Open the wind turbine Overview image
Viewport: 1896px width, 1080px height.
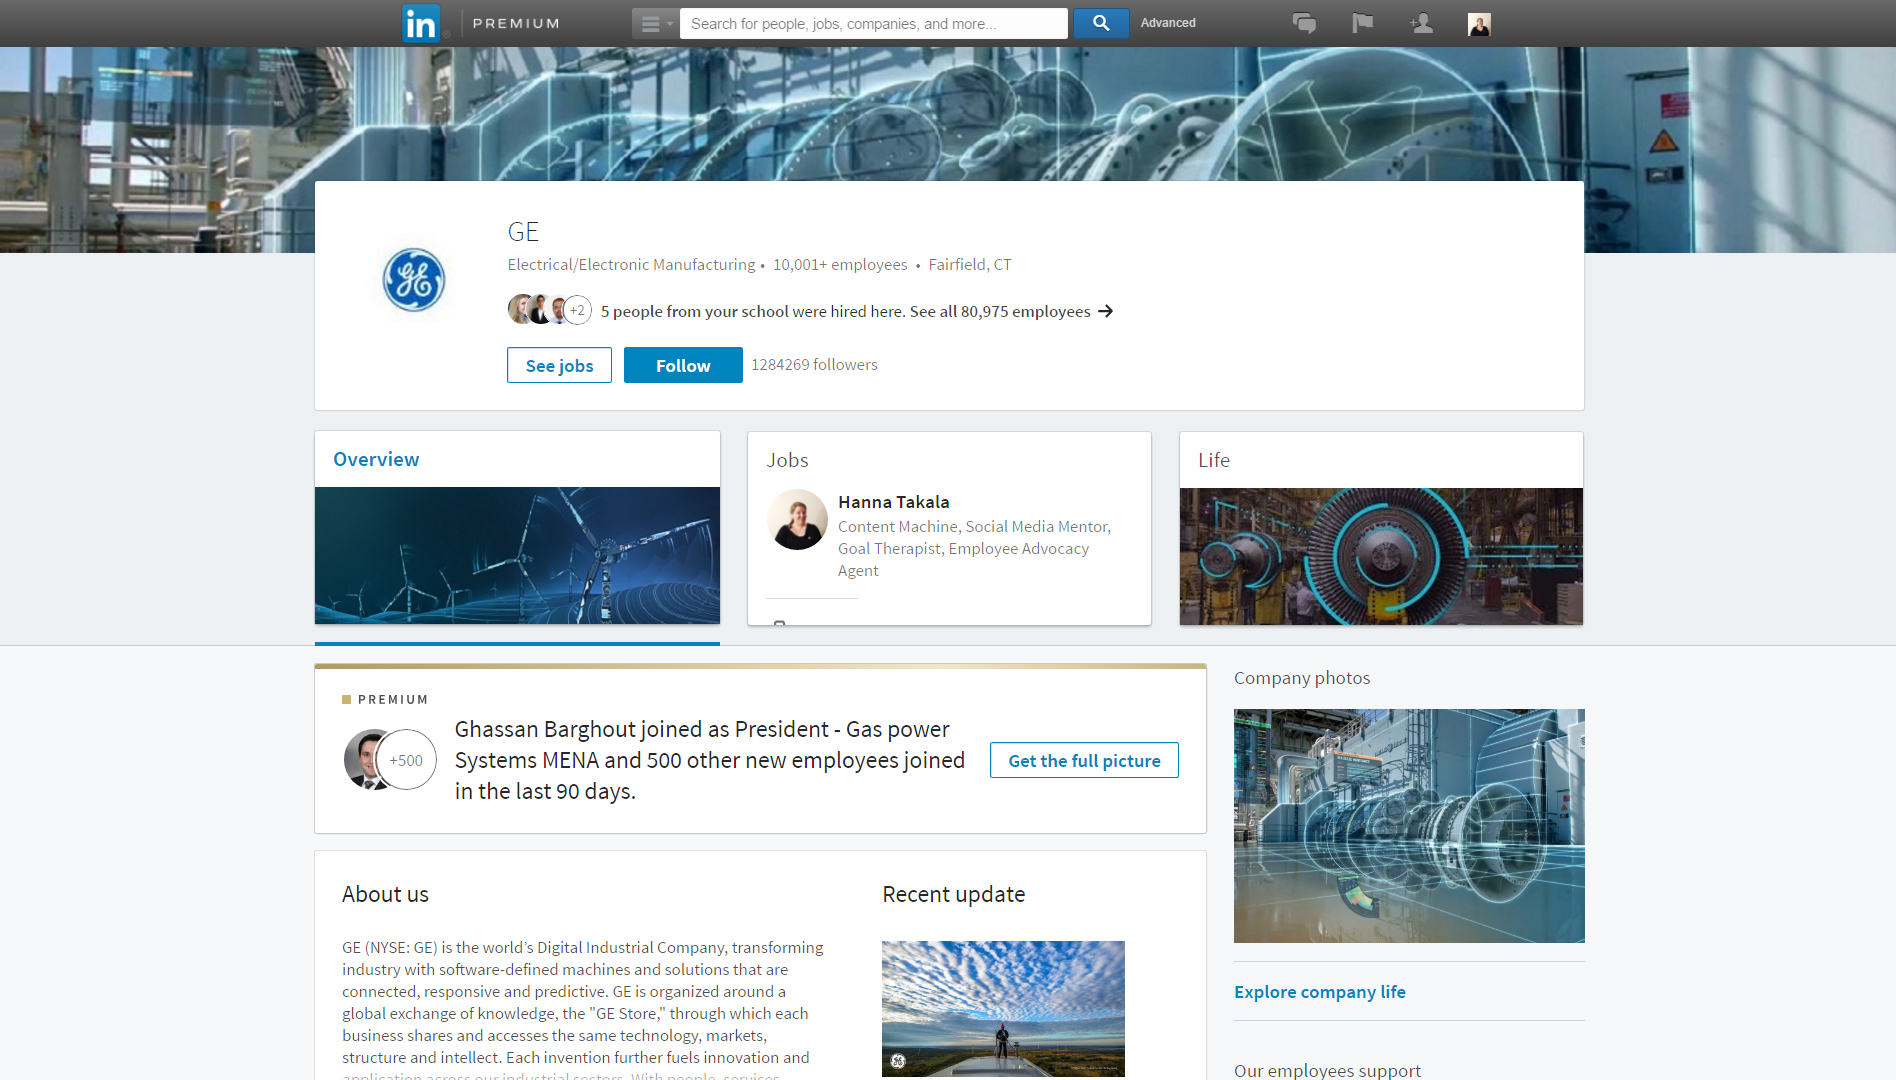[517, 556]
